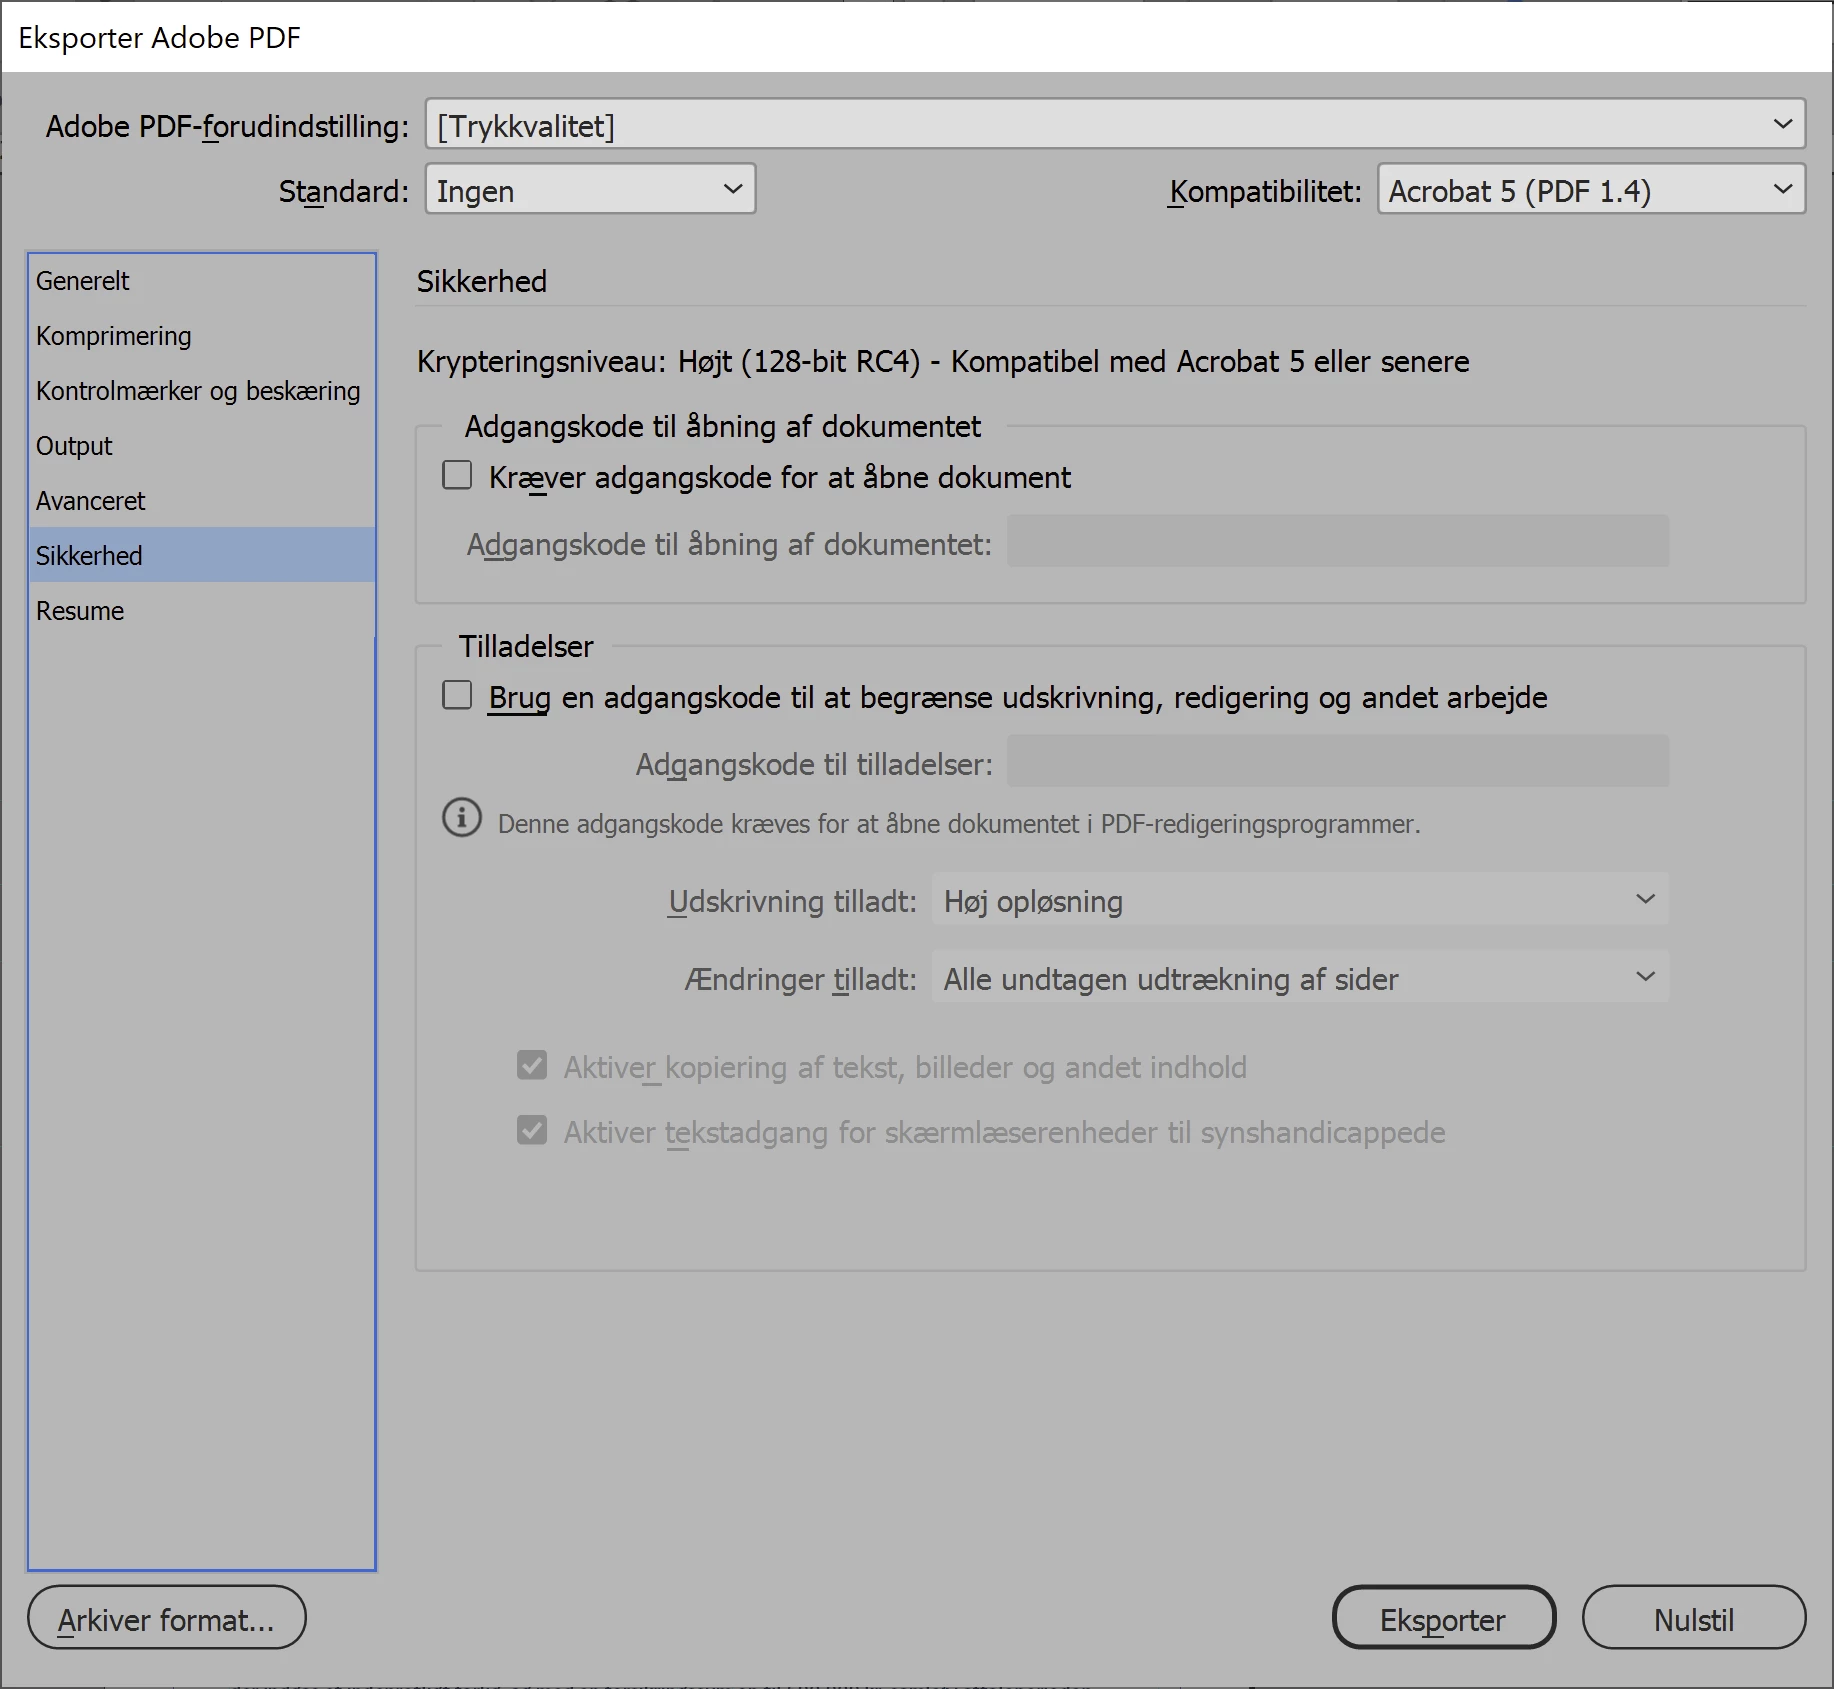The height and width of the screenshot is (1689, 1834).
Task: Click the 'Denne adgangskode kræves' info text
Action: coord(959,824)
